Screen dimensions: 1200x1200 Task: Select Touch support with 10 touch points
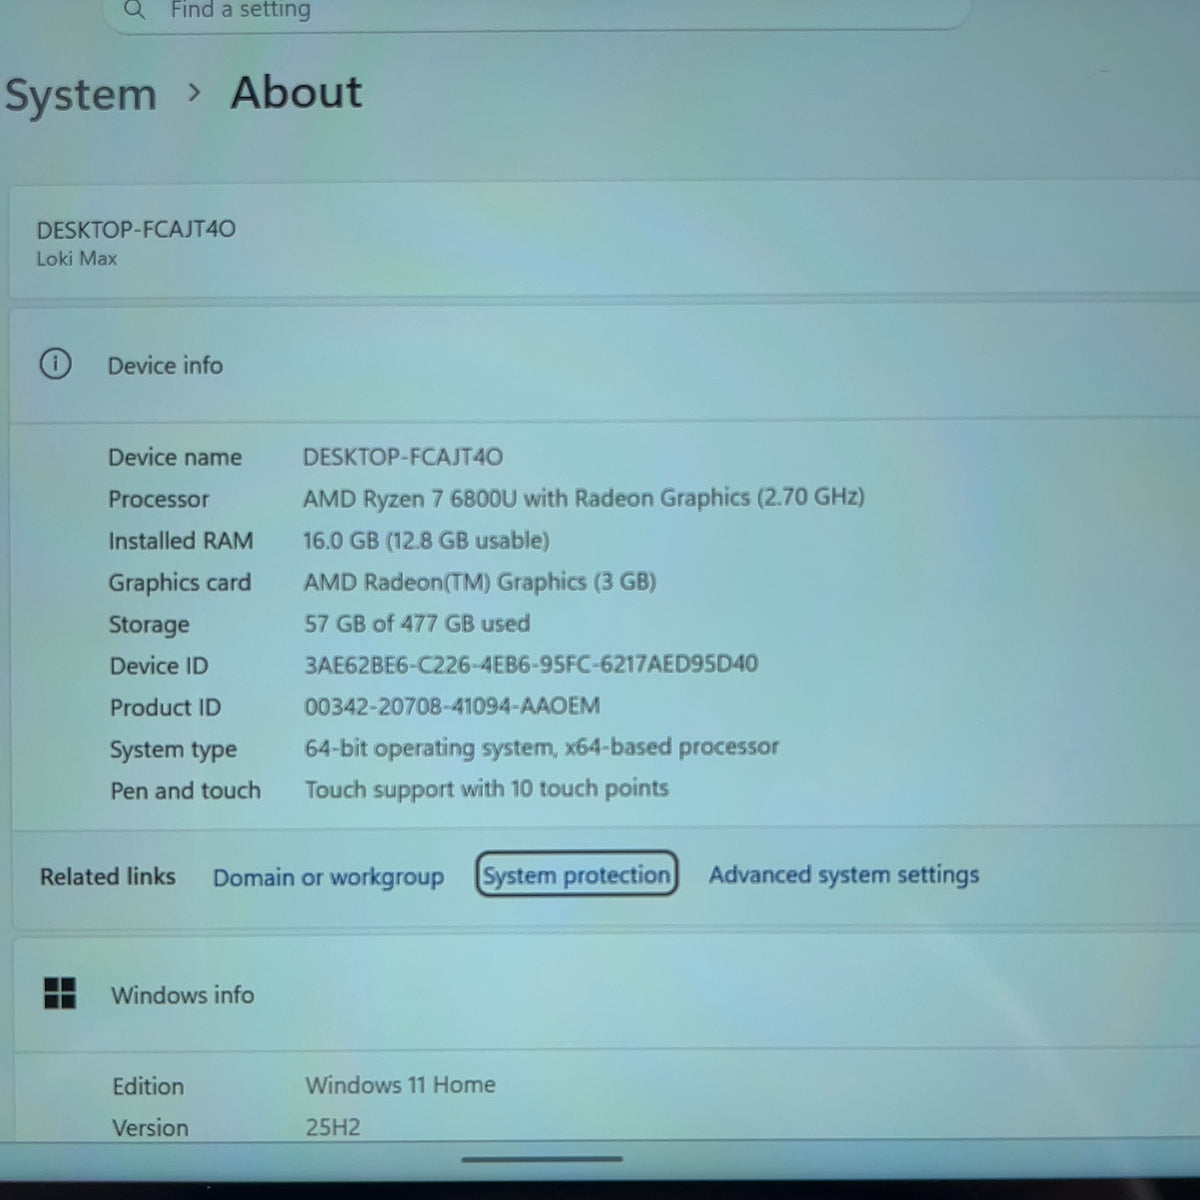point(487,789)
